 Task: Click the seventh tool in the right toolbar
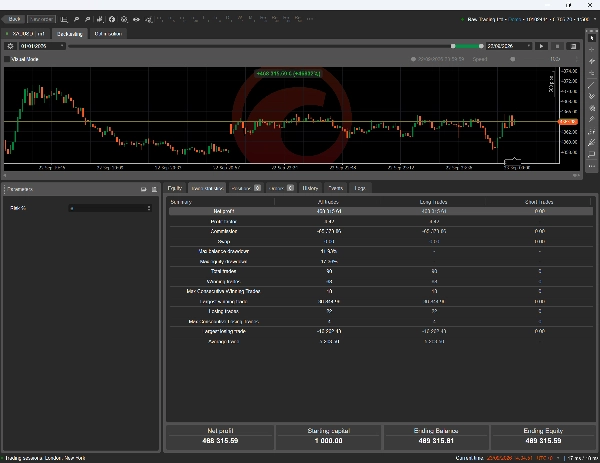(592, 108)
